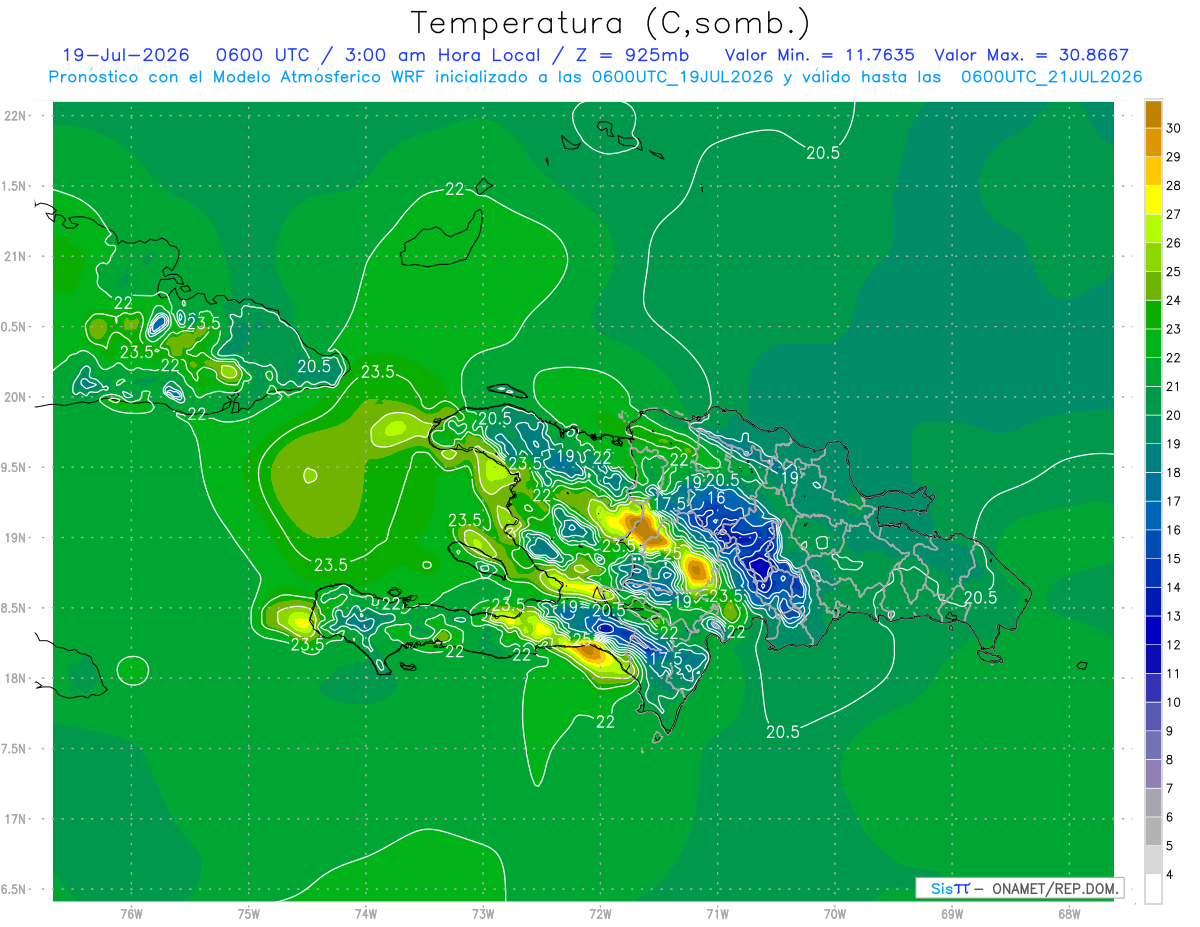Click the "Pronóstico con el Modelo Atmósferico WRF" line
Viewport: 1200px width, 927px height.
(596, 77)
